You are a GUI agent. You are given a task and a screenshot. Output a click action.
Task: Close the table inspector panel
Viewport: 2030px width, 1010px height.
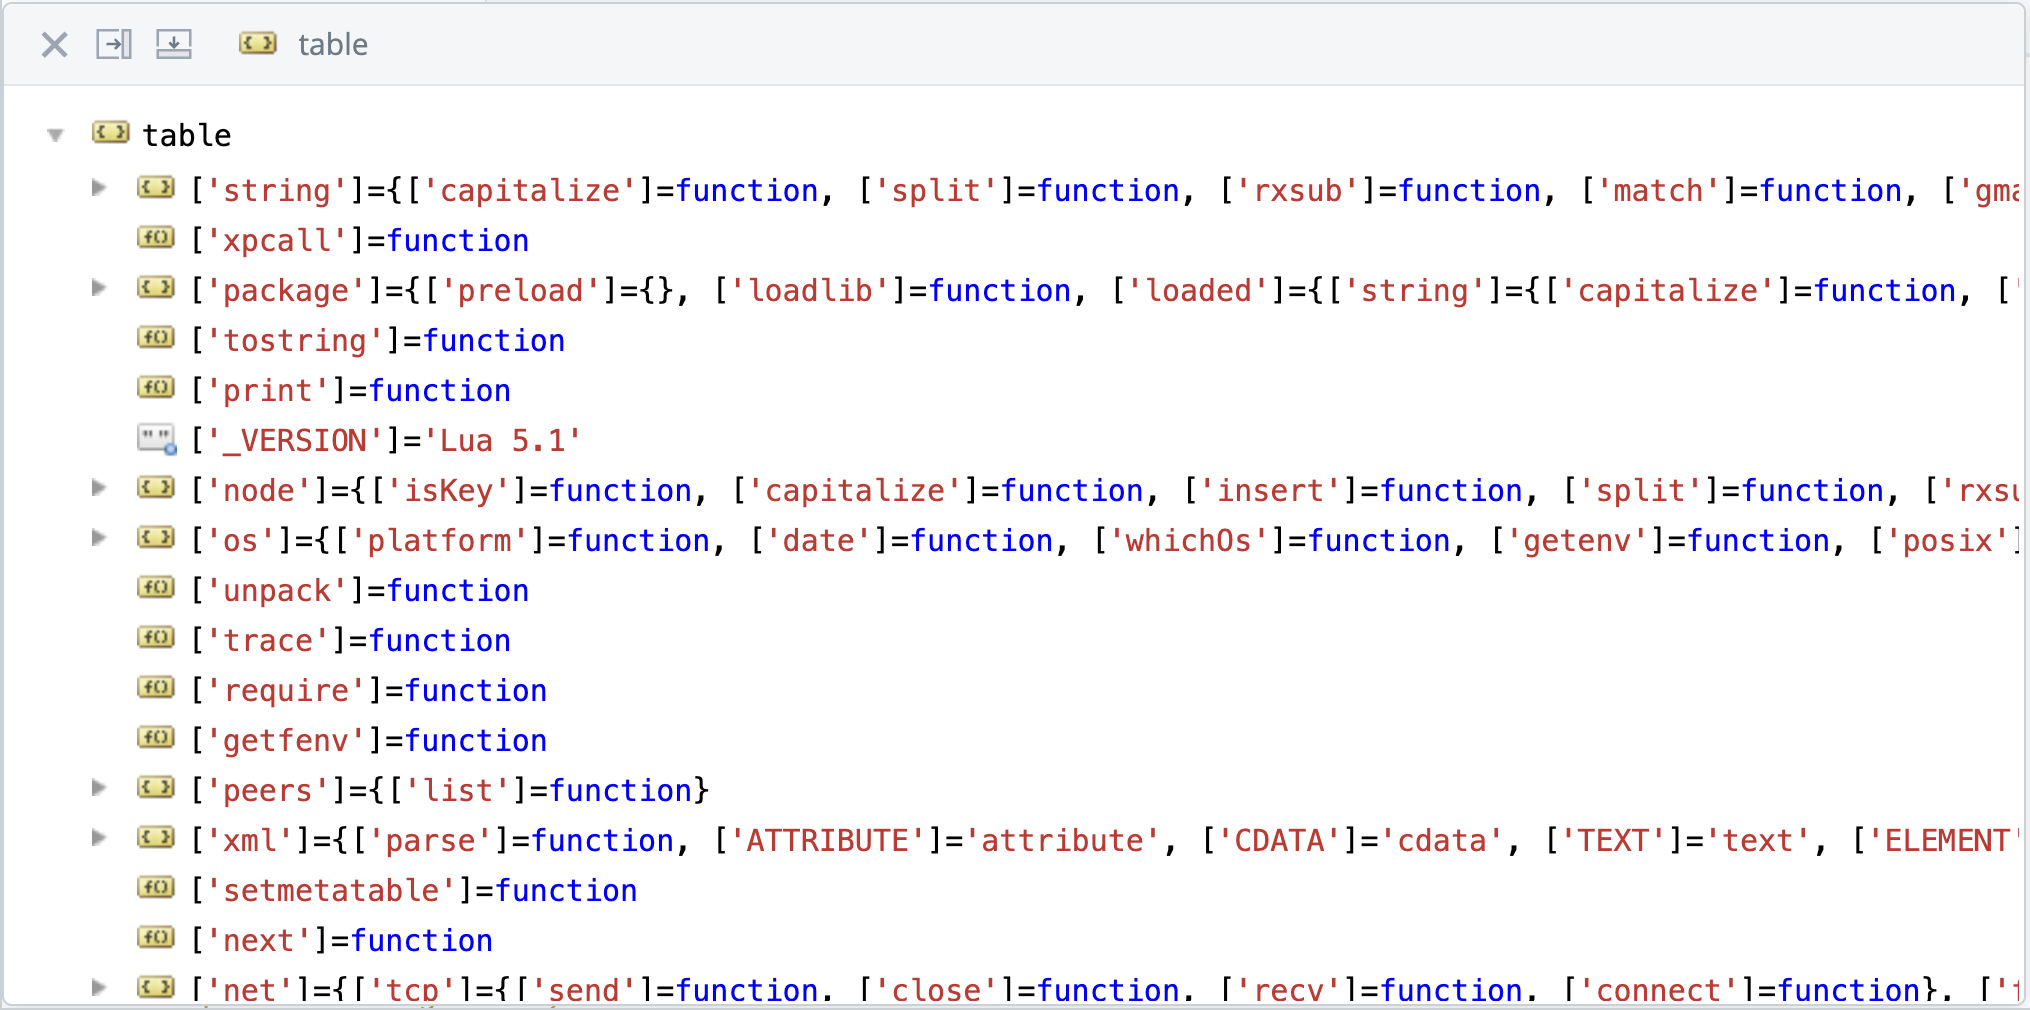point(55,44)
